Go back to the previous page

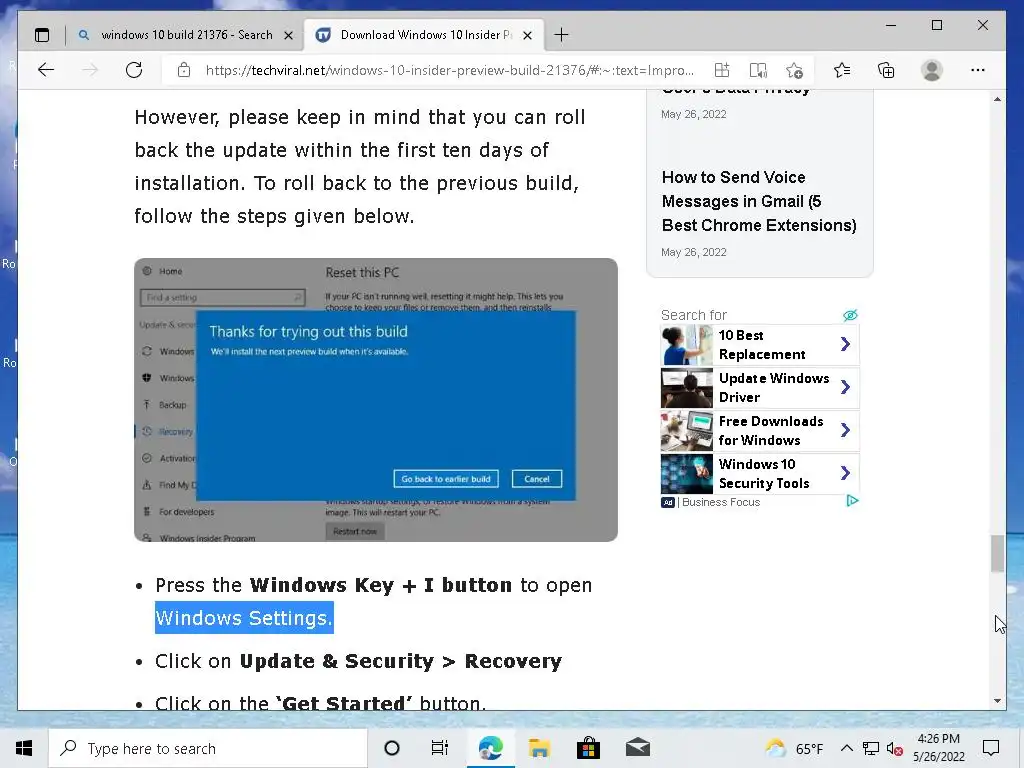click(46, 70)
